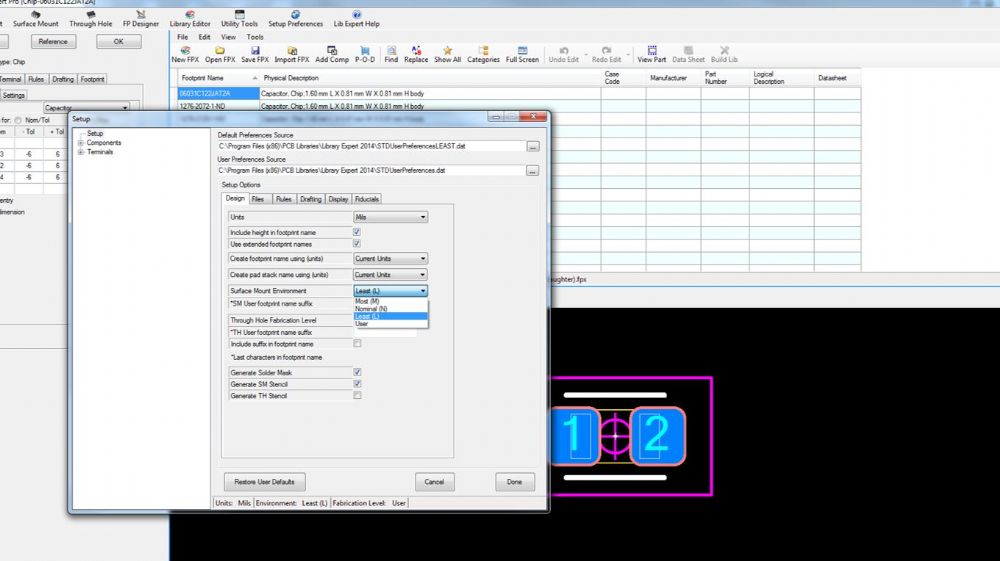Enable Generate TH Stencil checkbox
Viewport: 1000px width, 561px height.
click(357, 396)
